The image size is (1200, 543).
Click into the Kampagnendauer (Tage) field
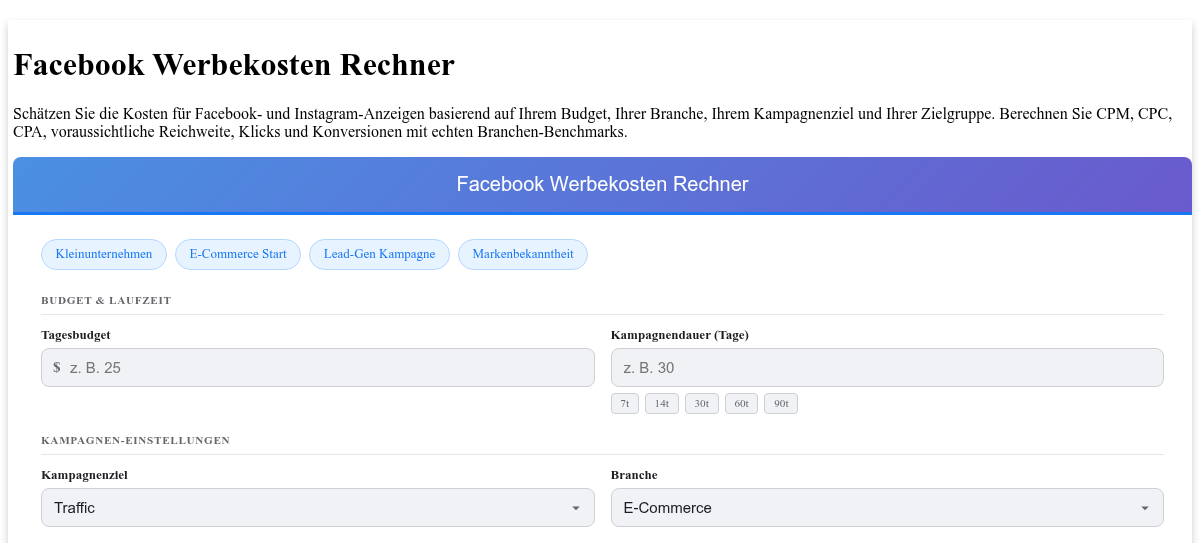click(x=887, y=367)
